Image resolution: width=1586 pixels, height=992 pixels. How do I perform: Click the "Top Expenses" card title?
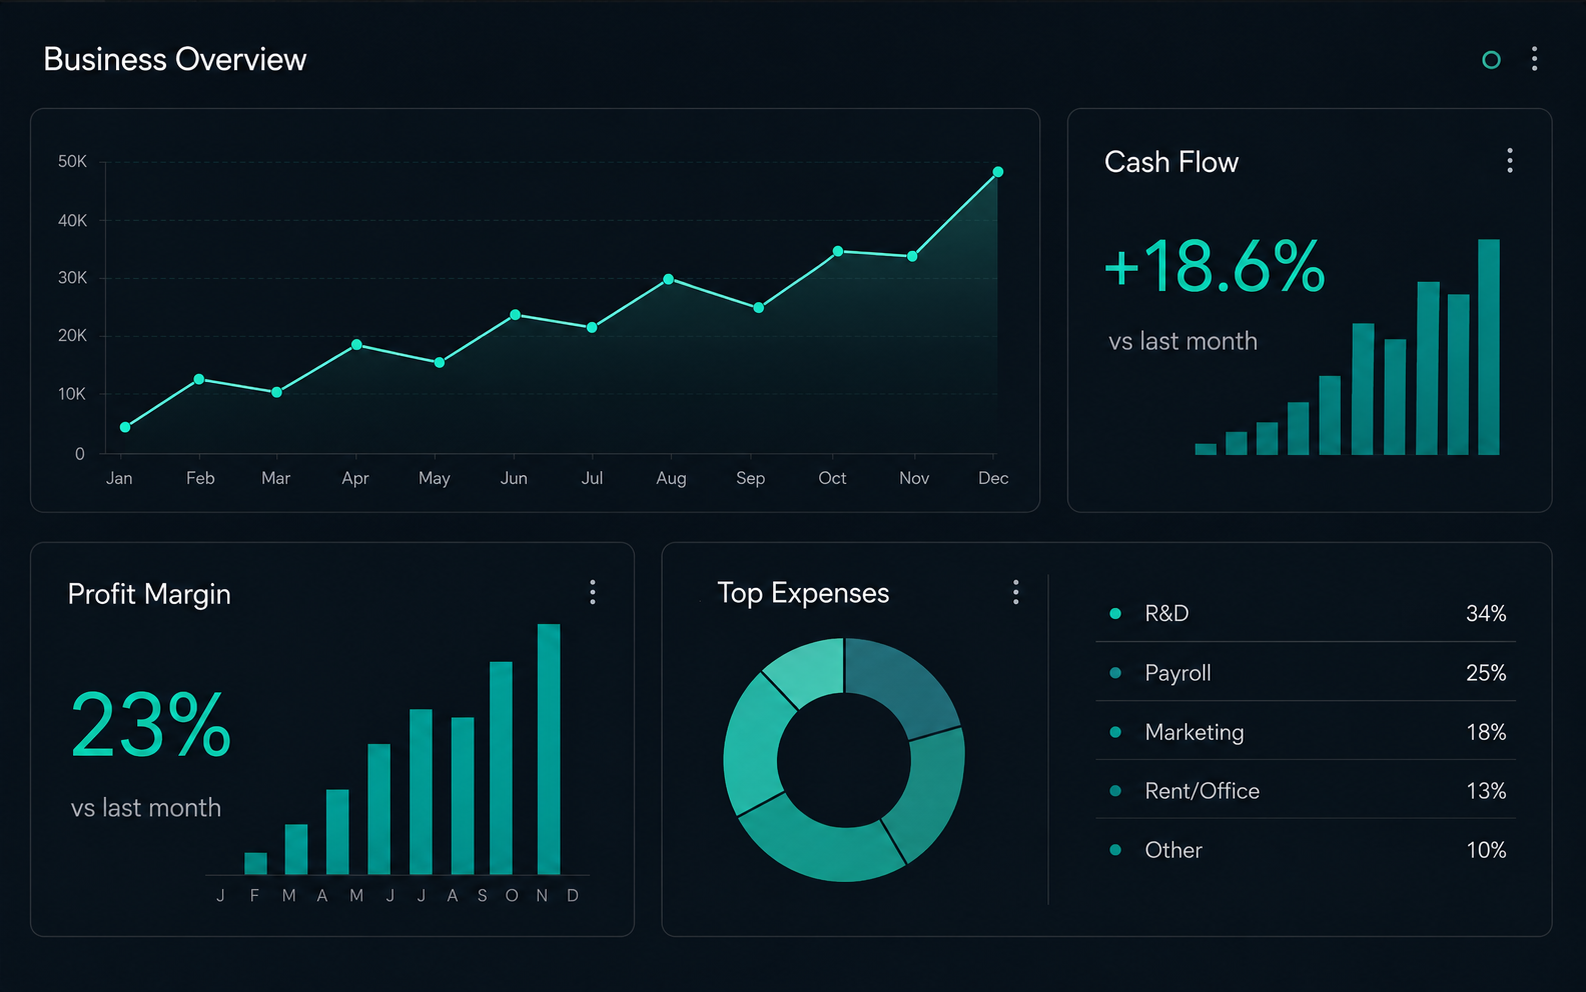coord(803,593)
